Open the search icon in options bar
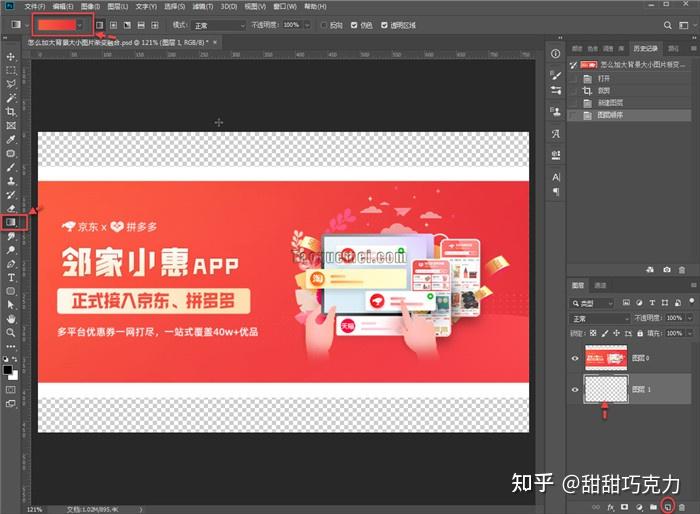This screenshot has width=700, height=514. pyautogui.click(x=667, y=25)
